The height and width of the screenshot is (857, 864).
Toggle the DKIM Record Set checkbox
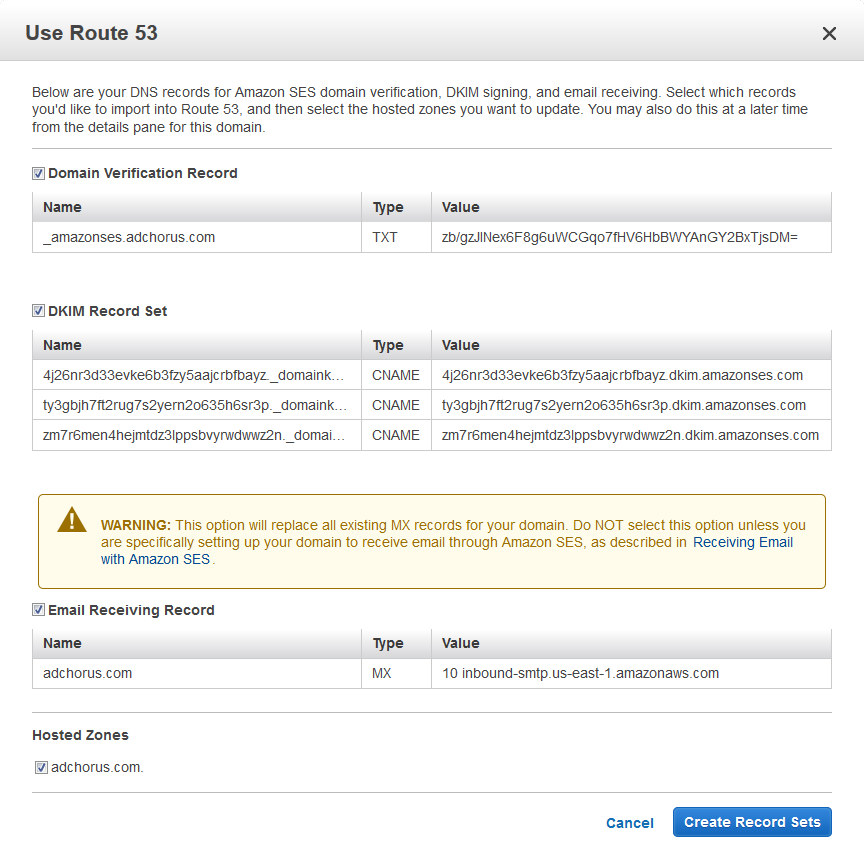(x=39, y=311)
